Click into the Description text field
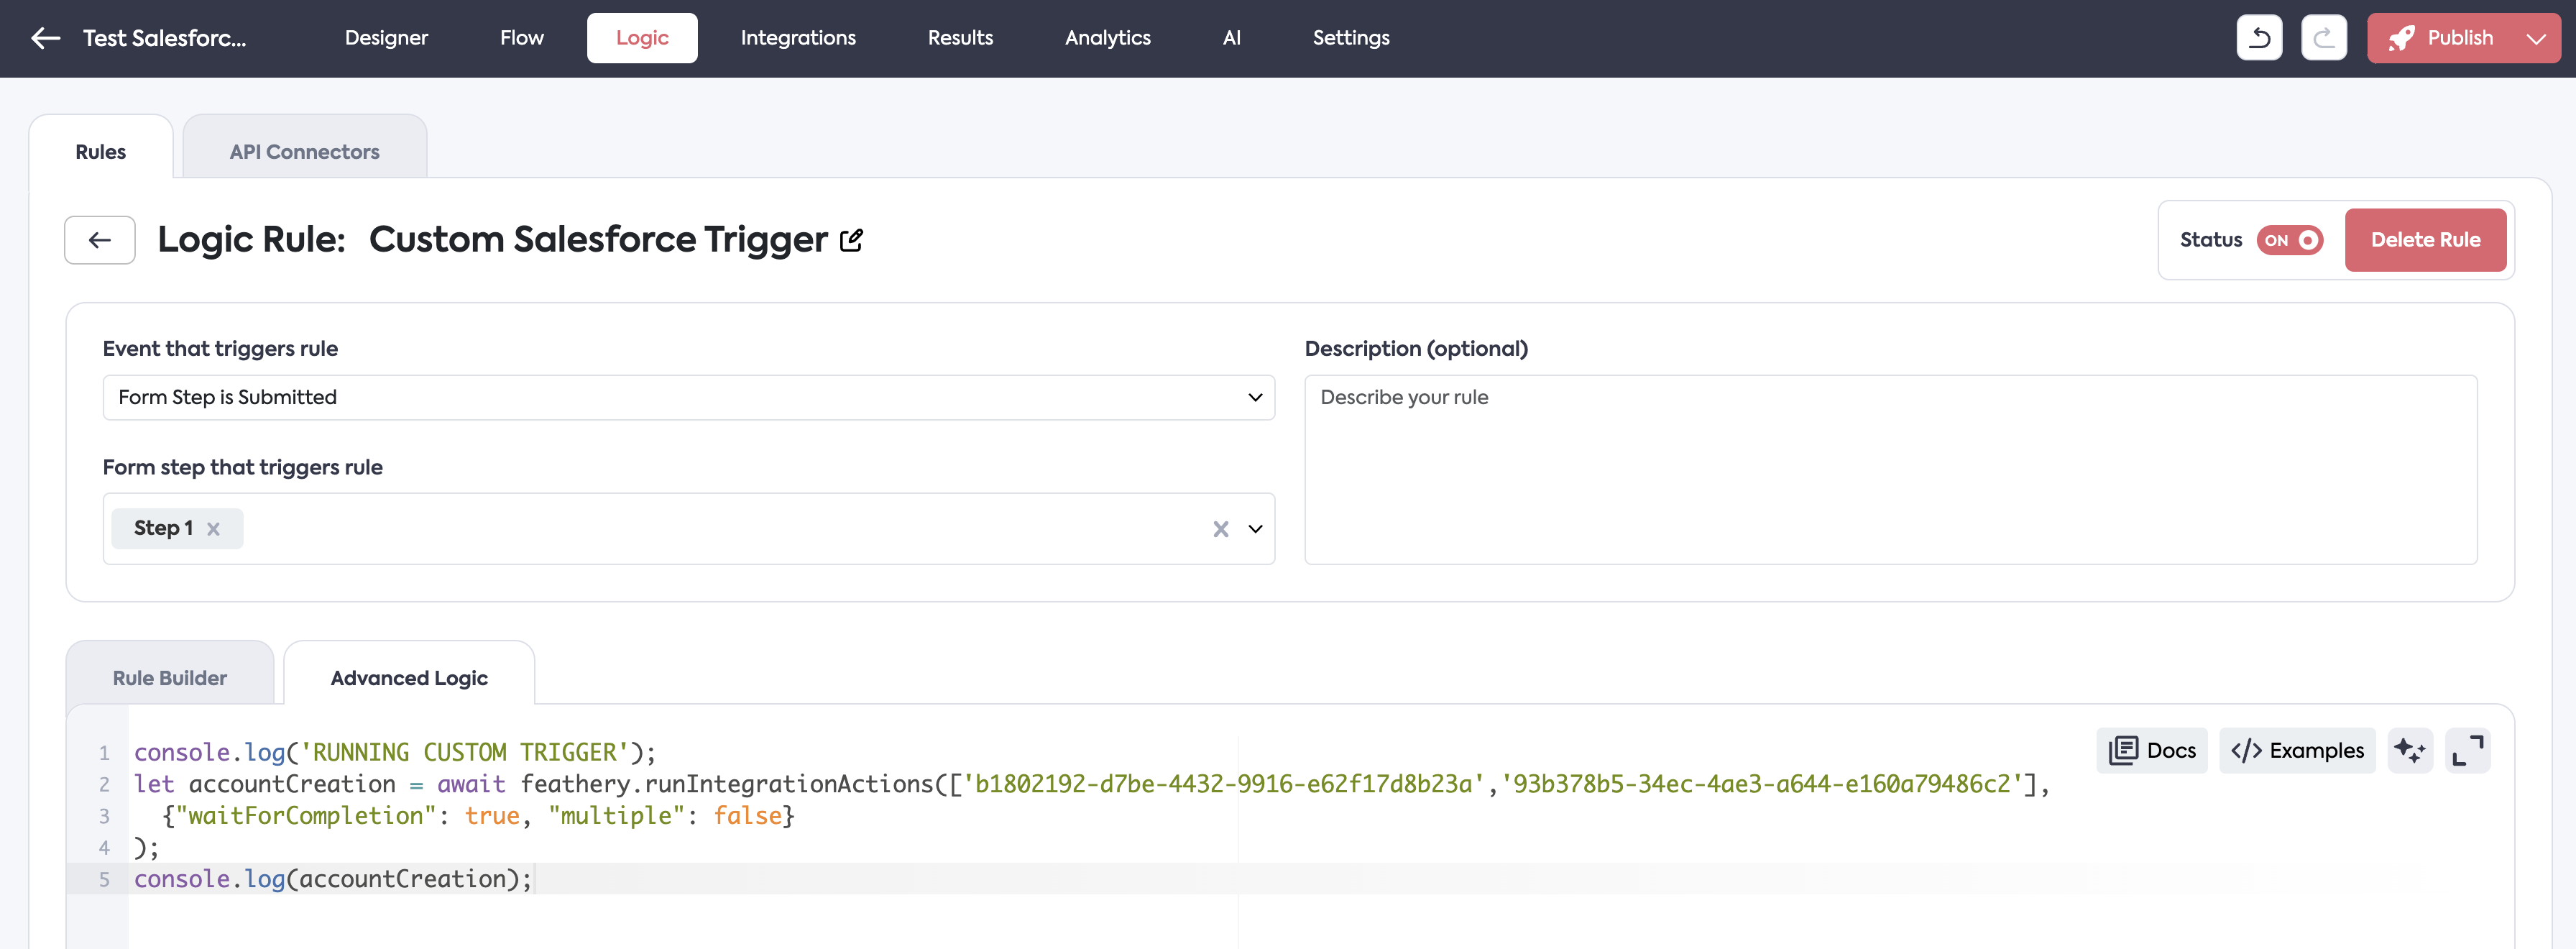The width and height of the screenshot is (2576, 949). [x=1889, y=469]
